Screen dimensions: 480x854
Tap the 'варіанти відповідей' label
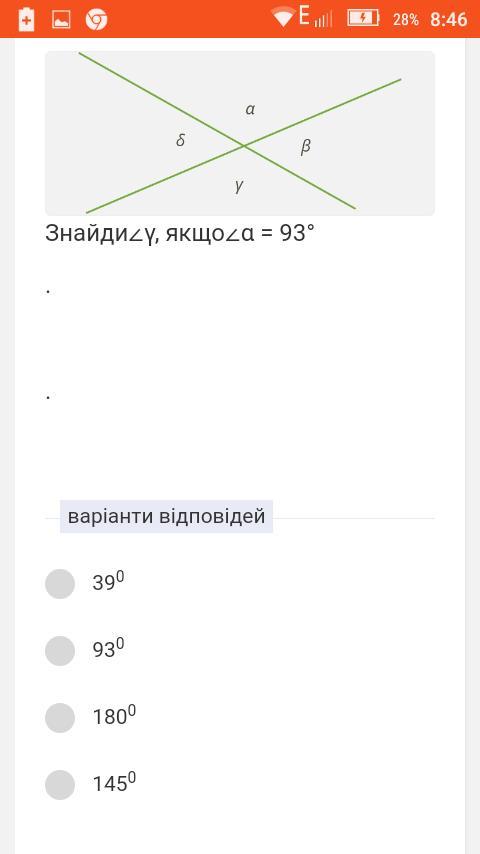click(x=166, y=516)
